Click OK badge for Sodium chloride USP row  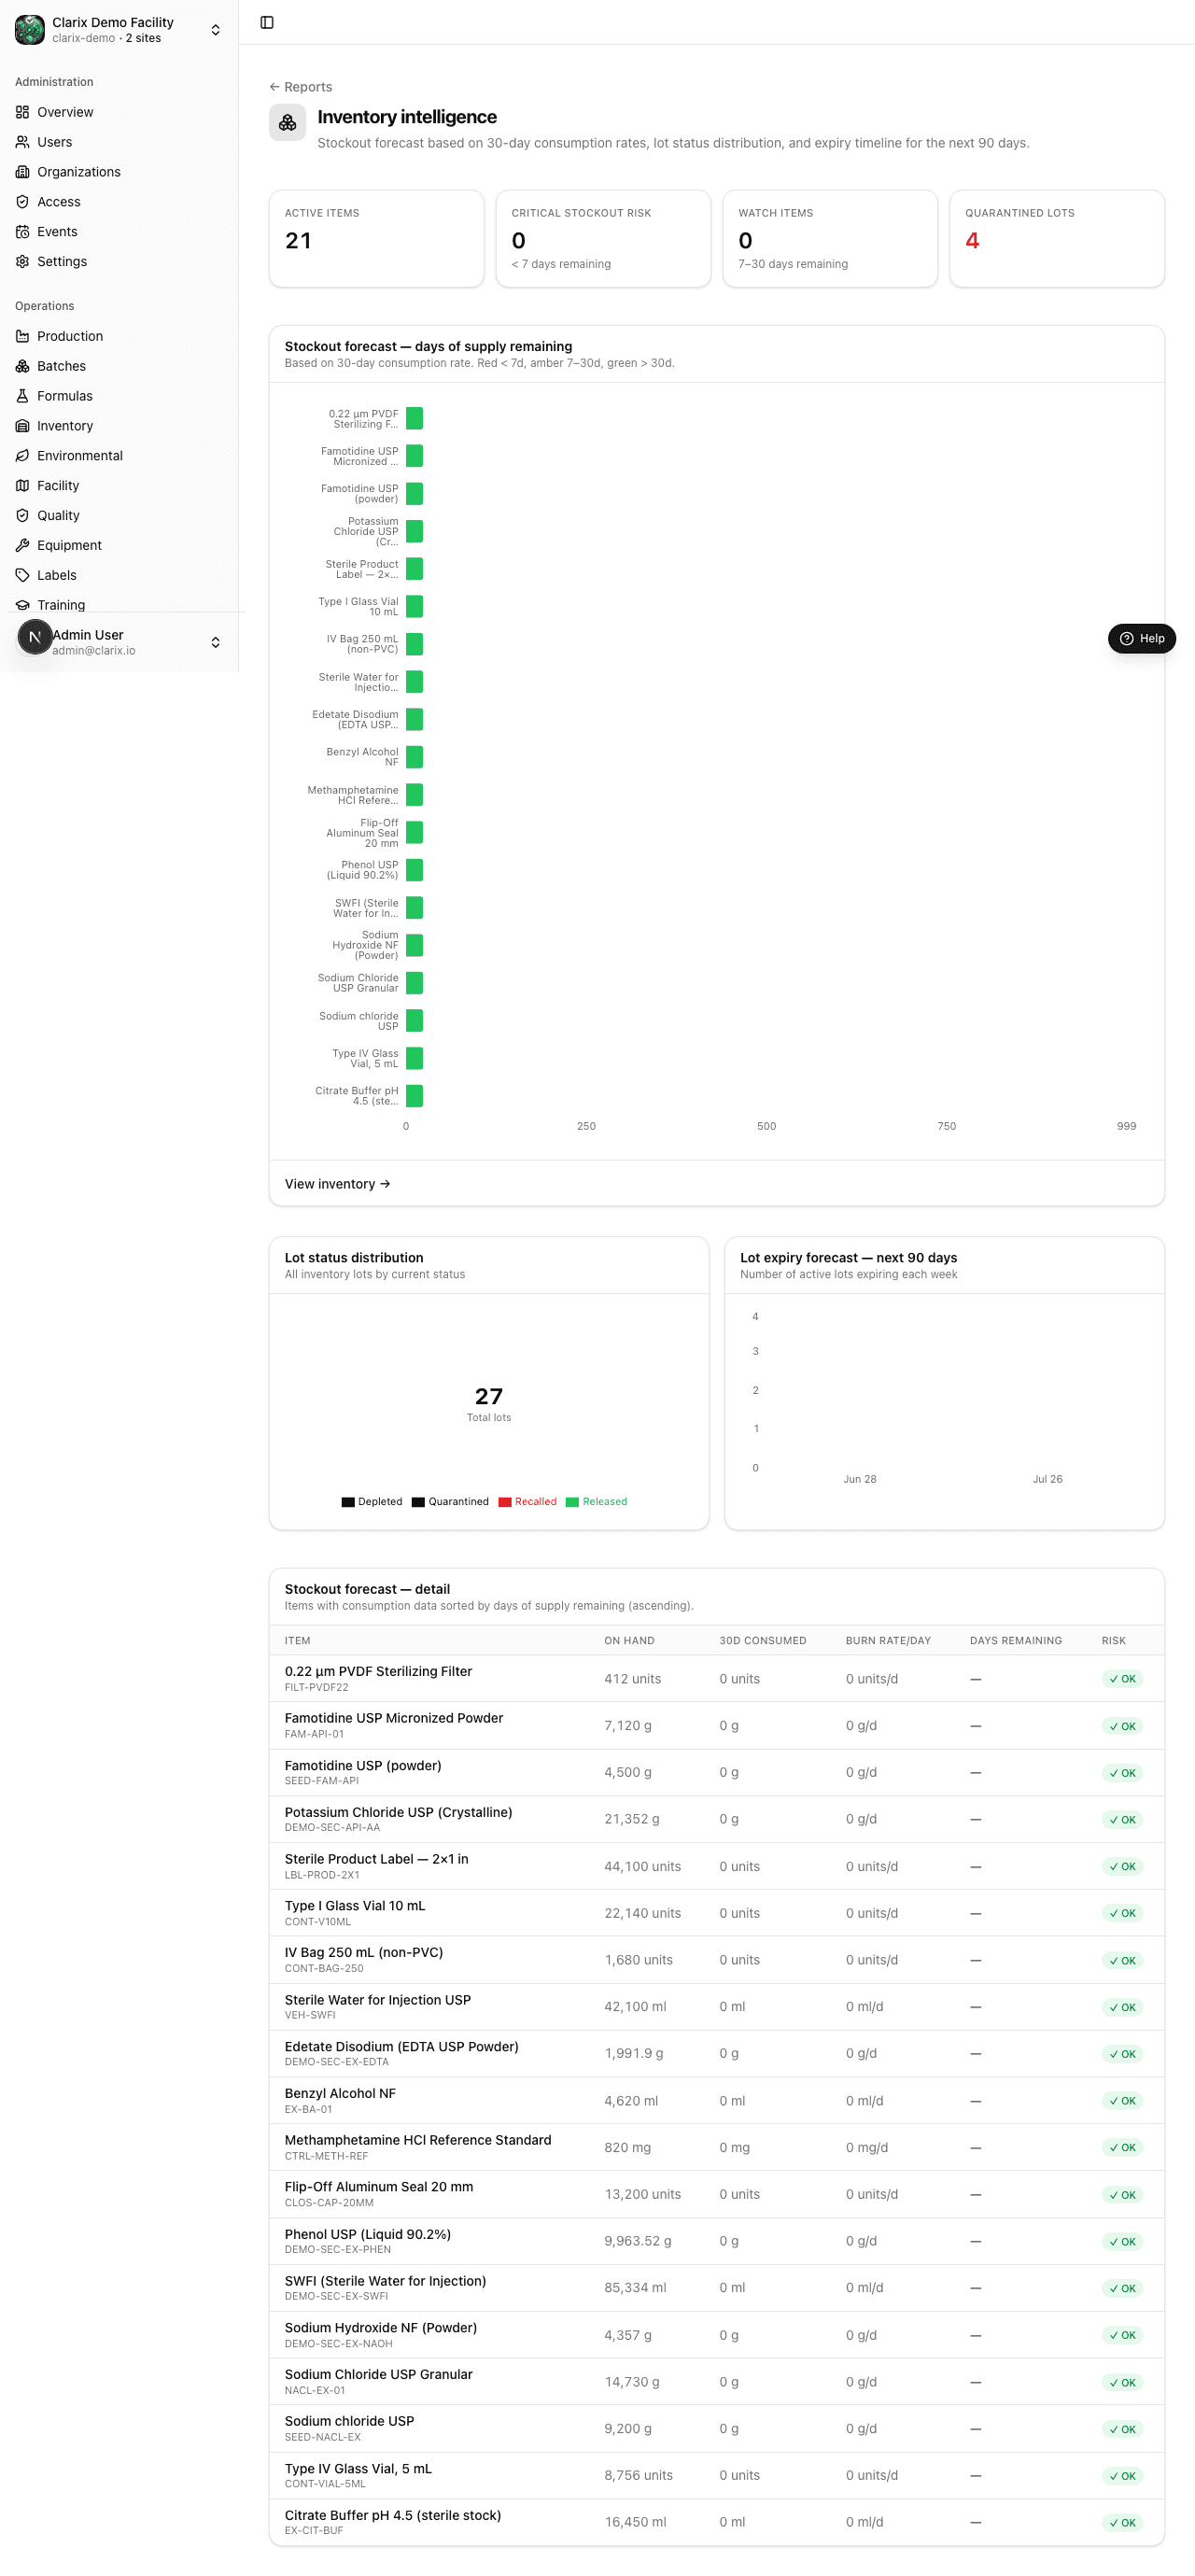1122,2430
